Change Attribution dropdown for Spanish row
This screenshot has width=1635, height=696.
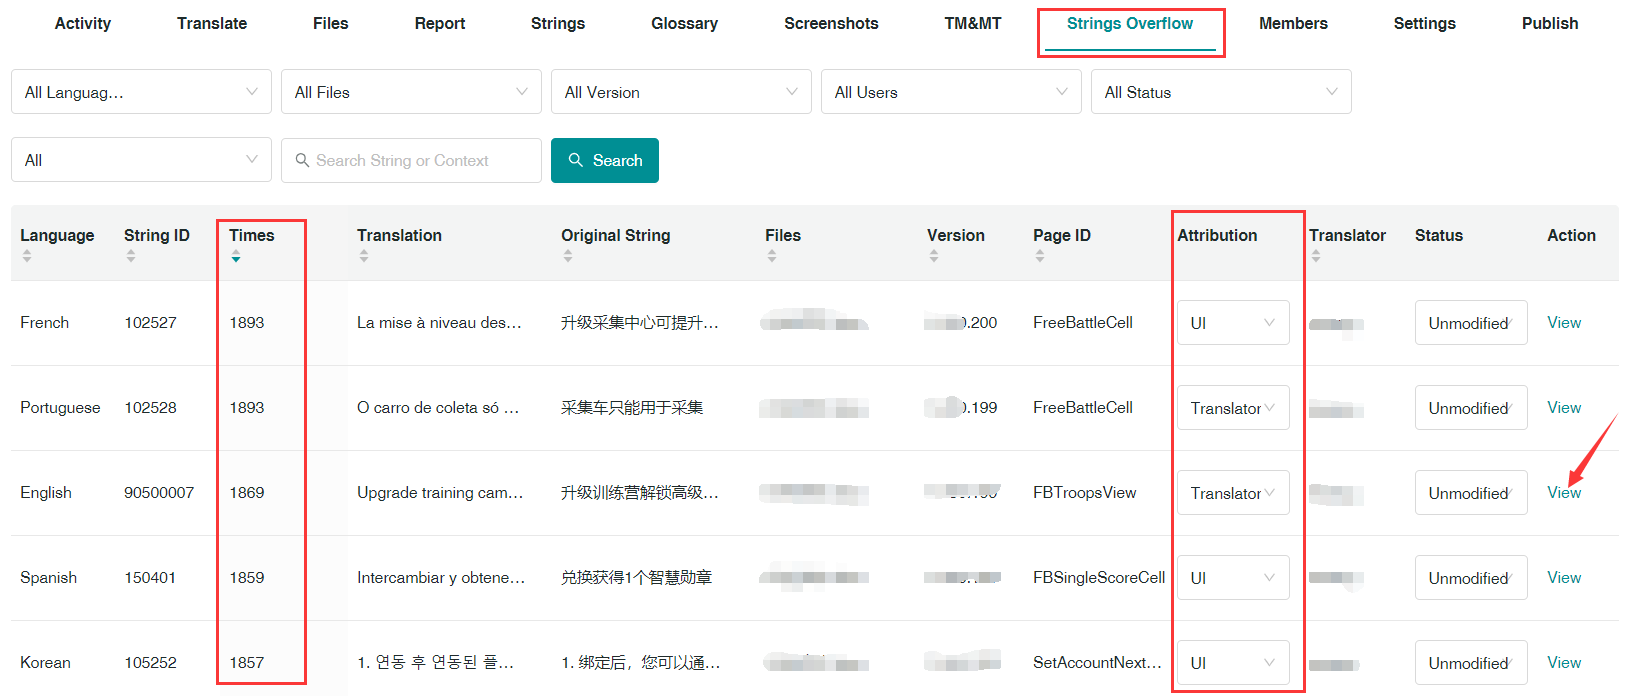pos(1233,578)
